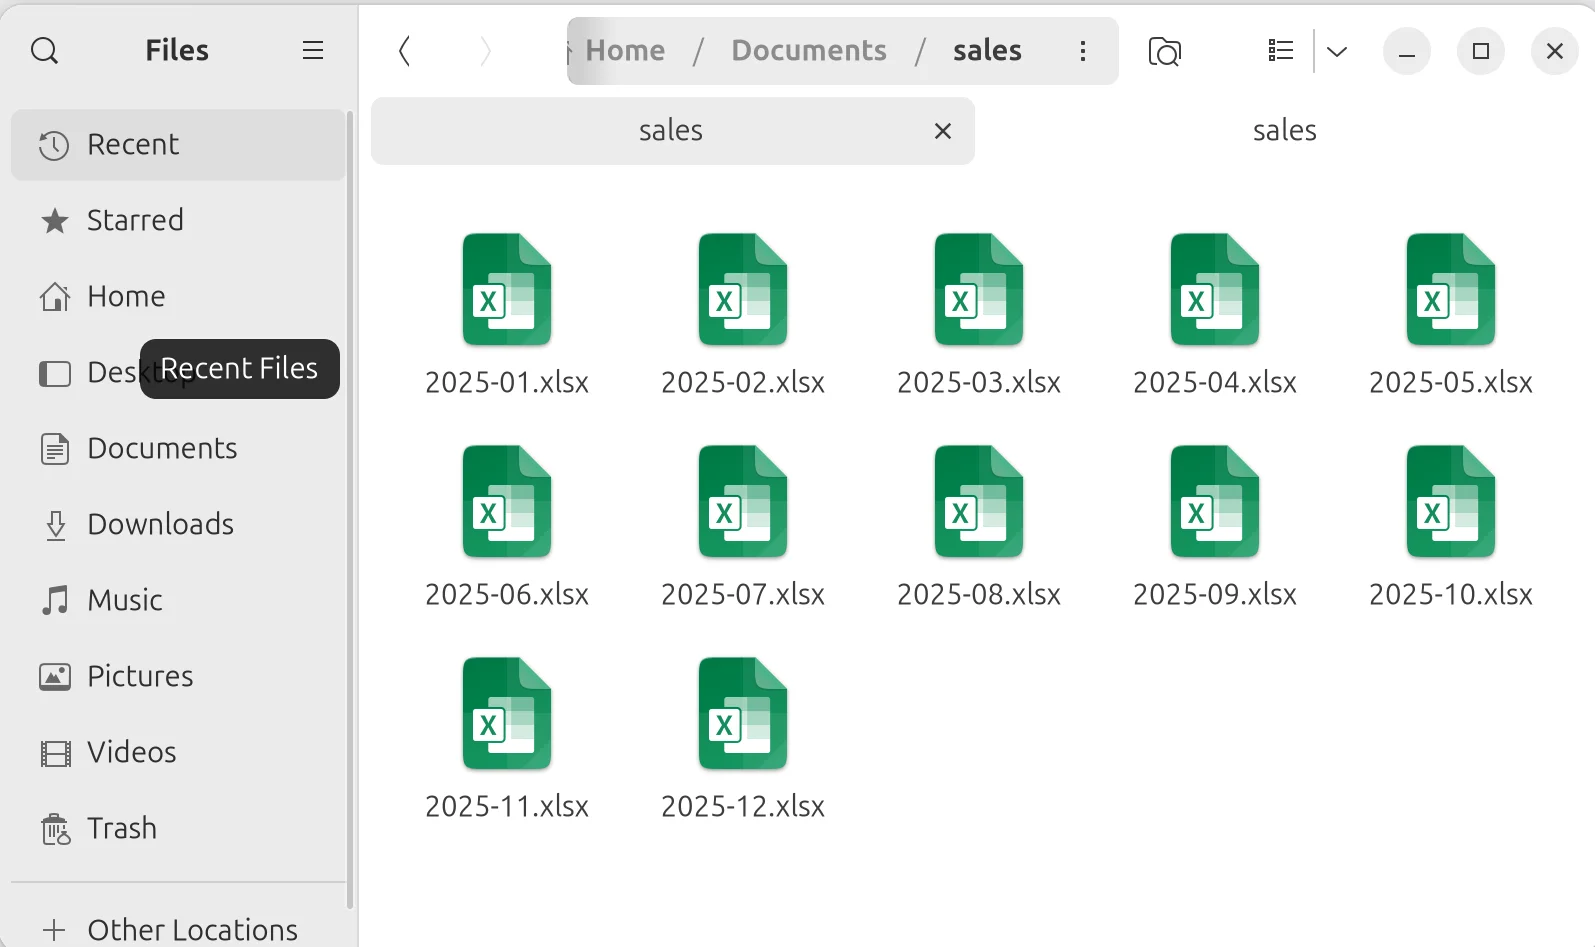Switch to the second sales tab
This screenshot has height=947, width=1595.
pyautogui.click(x=1284, y=131)
